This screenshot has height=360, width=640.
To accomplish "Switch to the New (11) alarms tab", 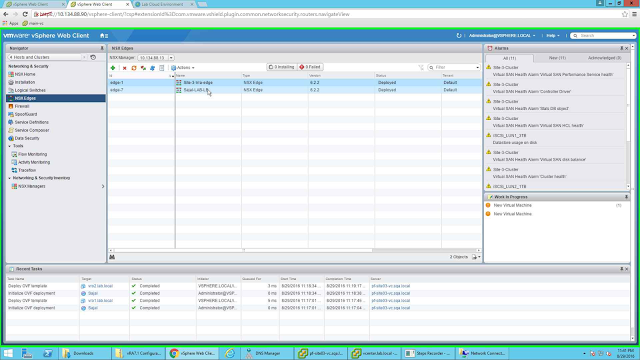I will (x=557, y=58).
